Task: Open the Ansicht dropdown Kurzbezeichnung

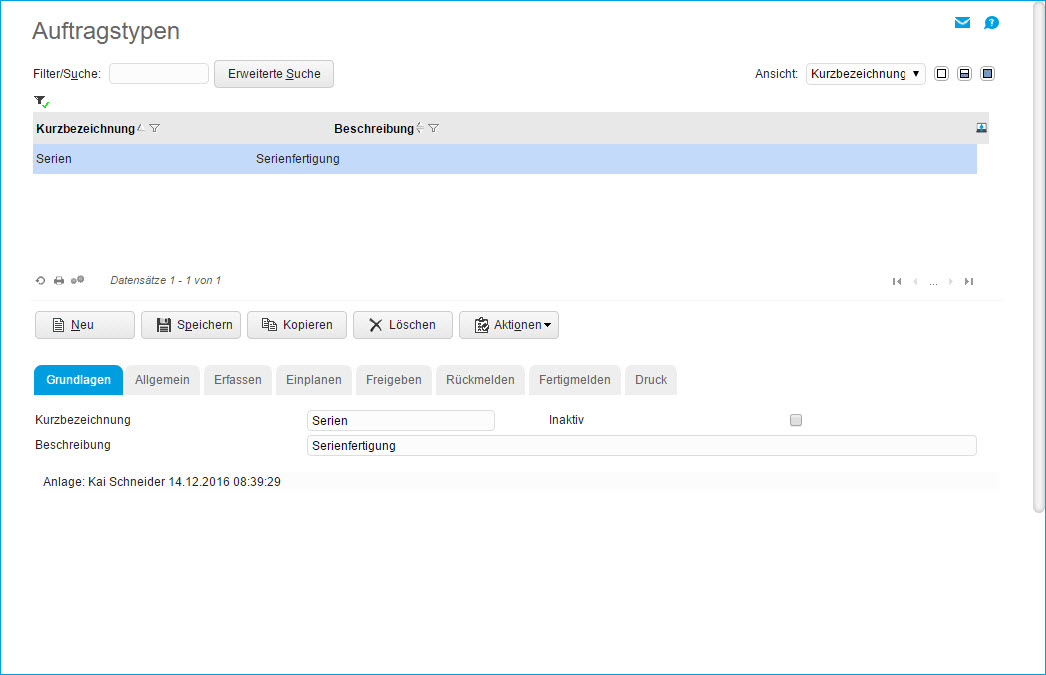Action: (865, 74)
